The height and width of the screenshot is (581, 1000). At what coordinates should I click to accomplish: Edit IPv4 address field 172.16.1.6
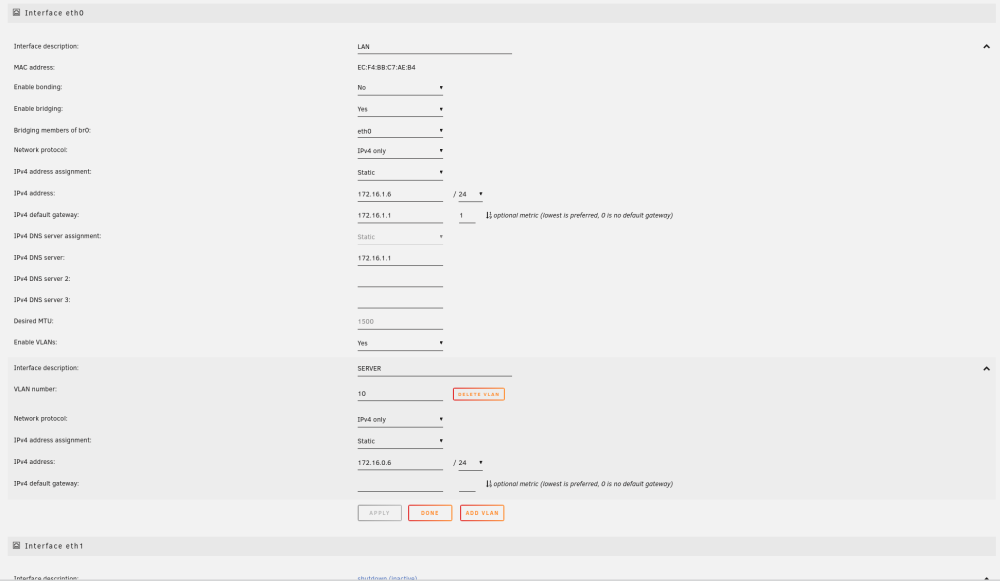pyautogui.click(x=400, y=195)
